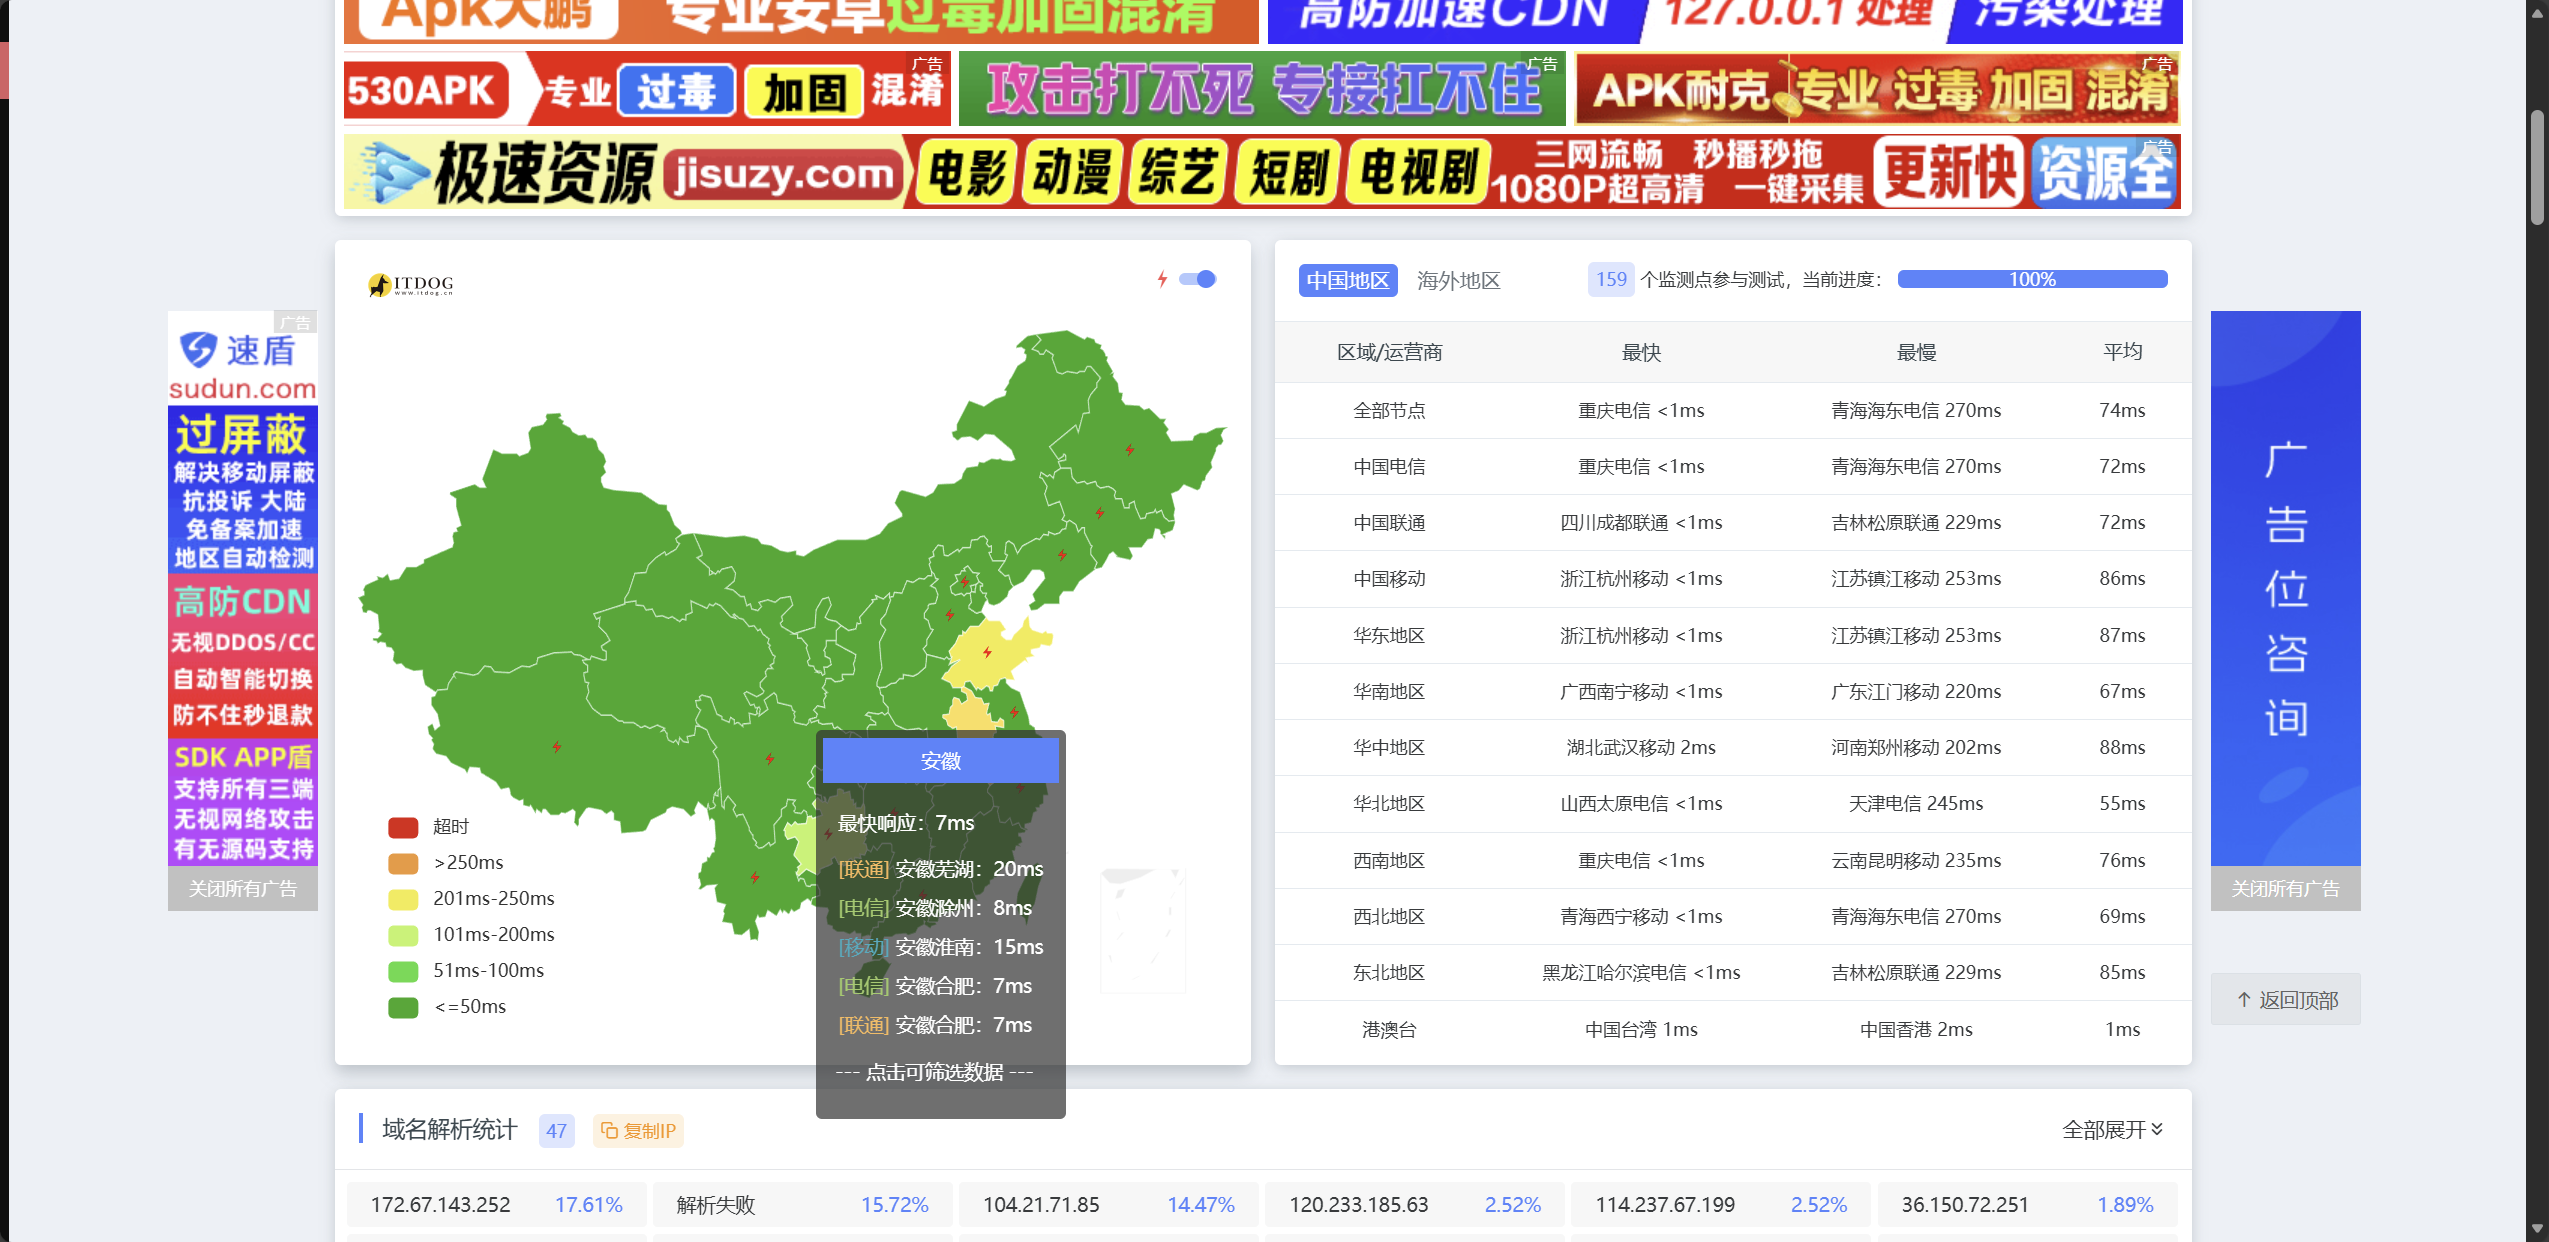Click the 100% progress bar
The image size is (2549, 1242).
pyautogui.click(x=2031, y=279)
